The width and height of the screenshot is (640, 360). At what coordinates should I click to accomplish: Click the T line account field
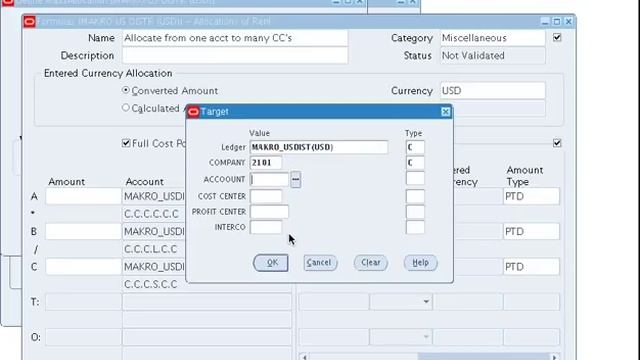[207, 302]
